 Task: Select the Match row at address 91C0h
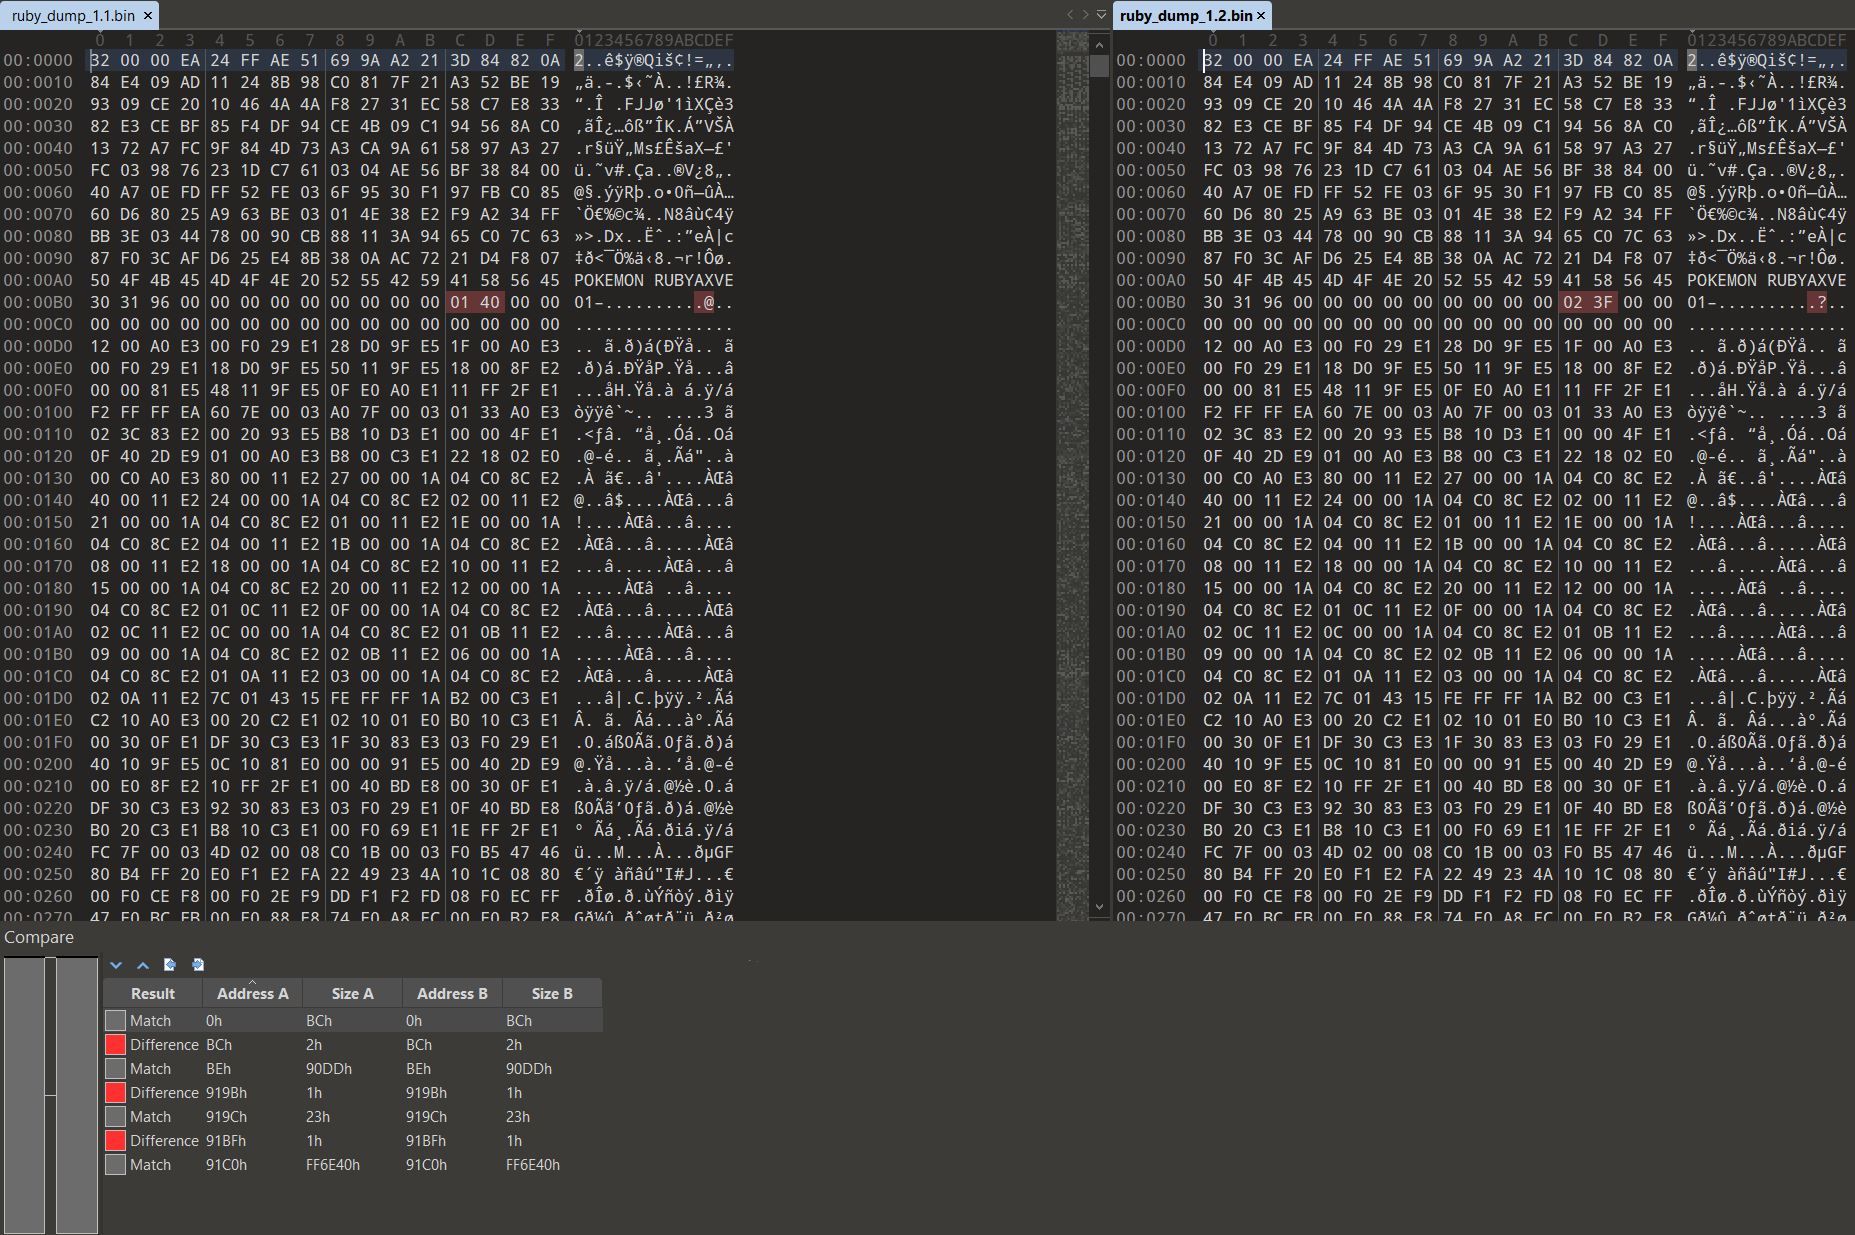coord(353,1165)
